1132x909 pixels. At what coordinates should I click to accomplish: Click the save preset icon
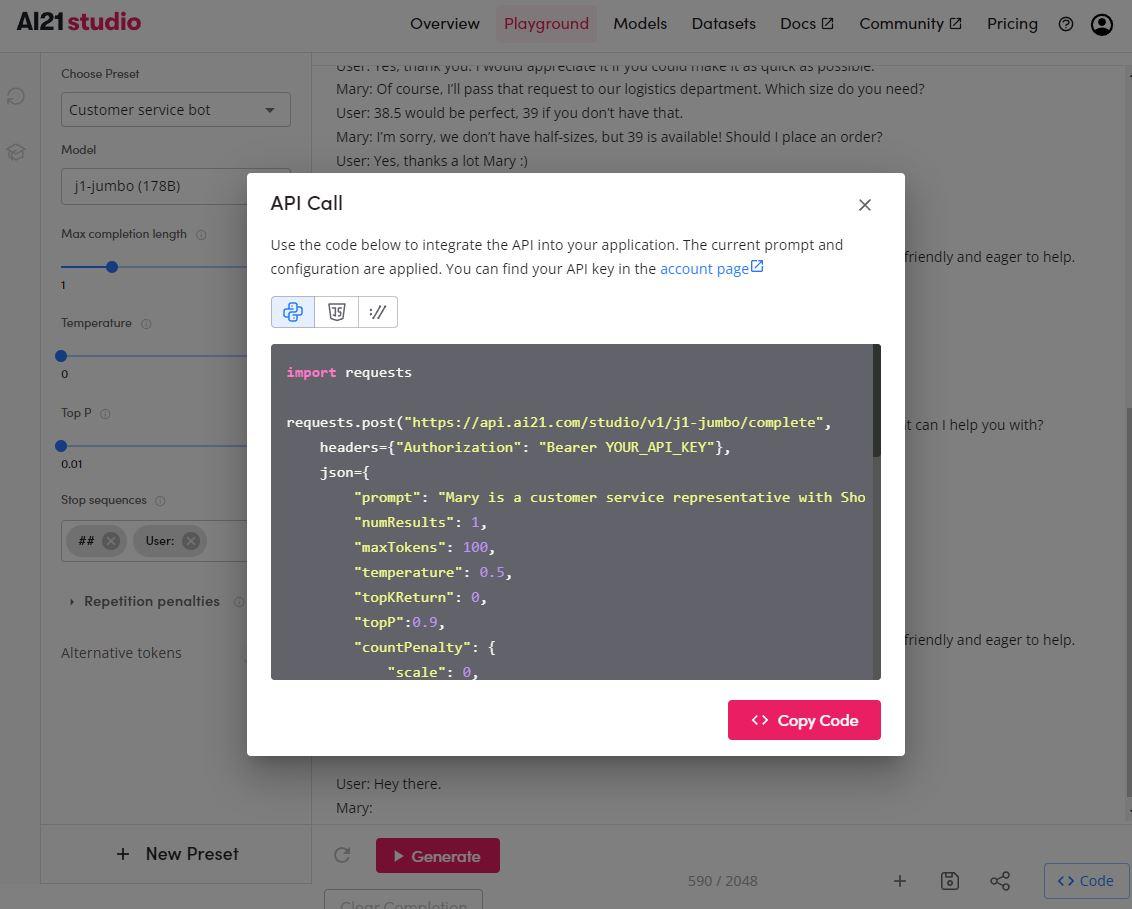click(950, 881)
